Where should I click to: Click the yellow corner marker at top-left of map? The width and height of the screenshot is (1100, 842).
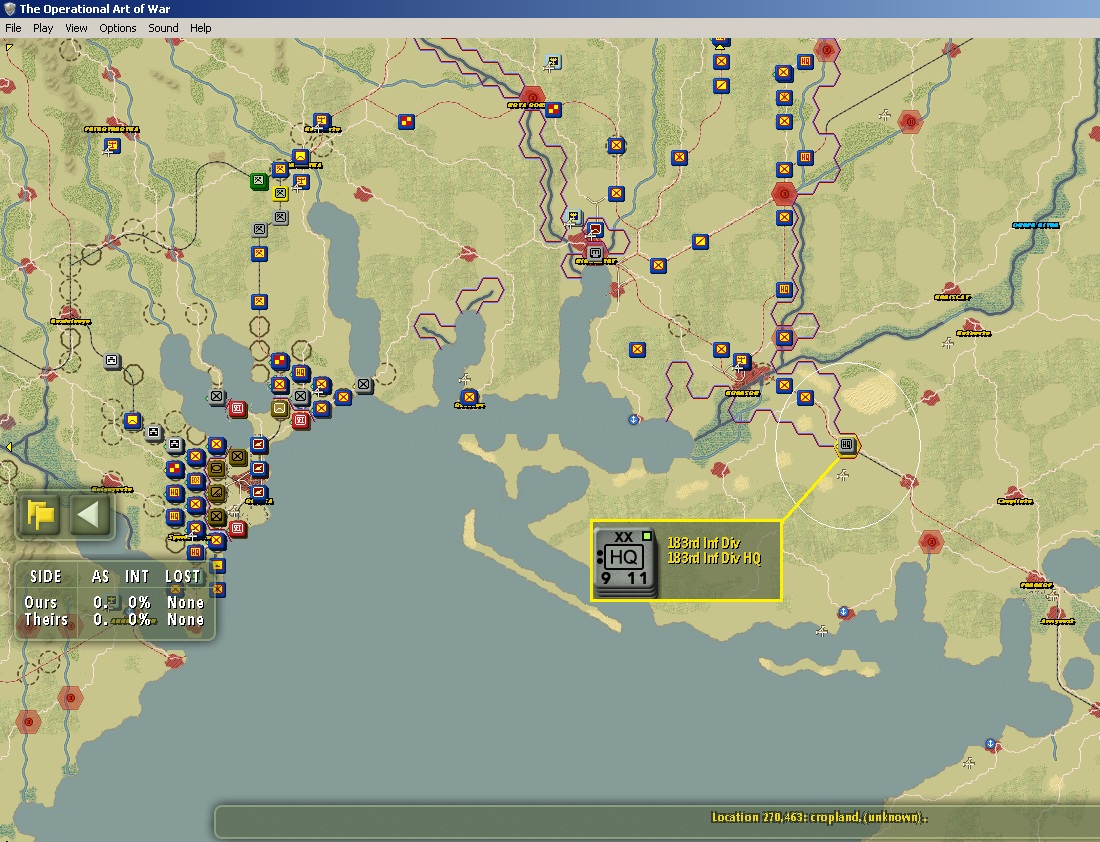9,47
